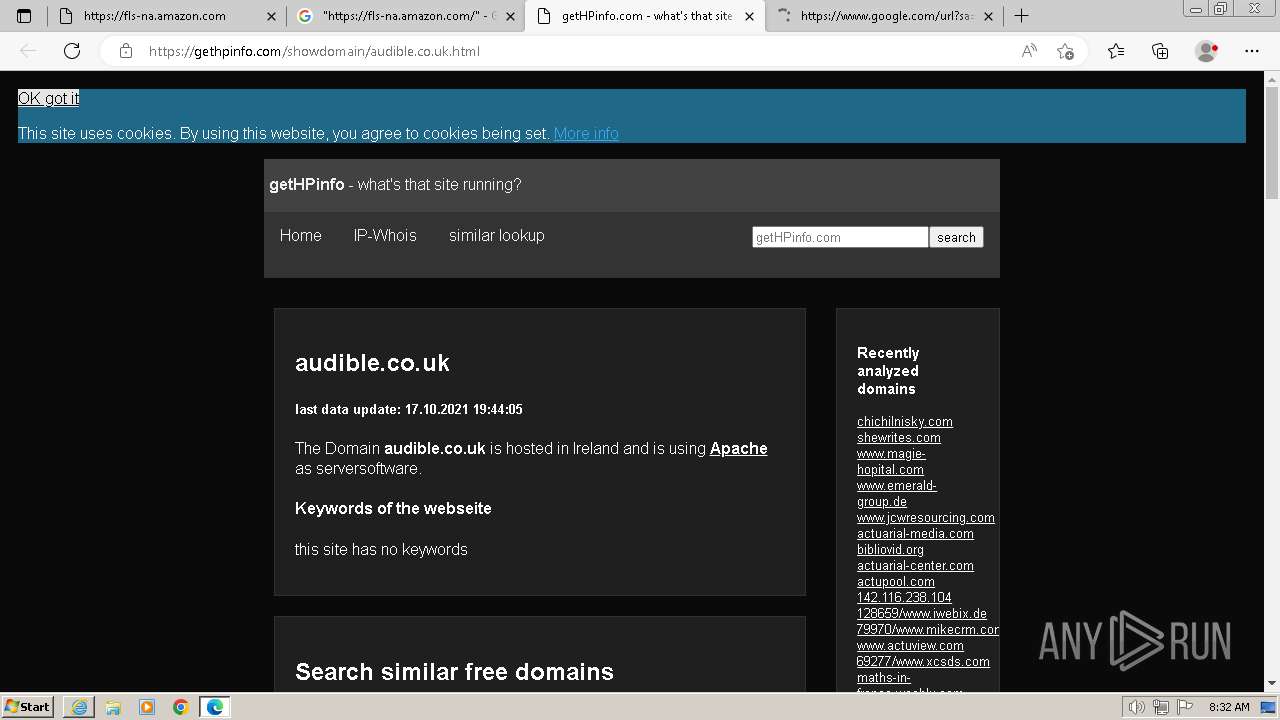Viewport: 1280px width, 720px height.
Task: Open the Read aloud icon in the address bar
Action: [x=1029, y=51]
